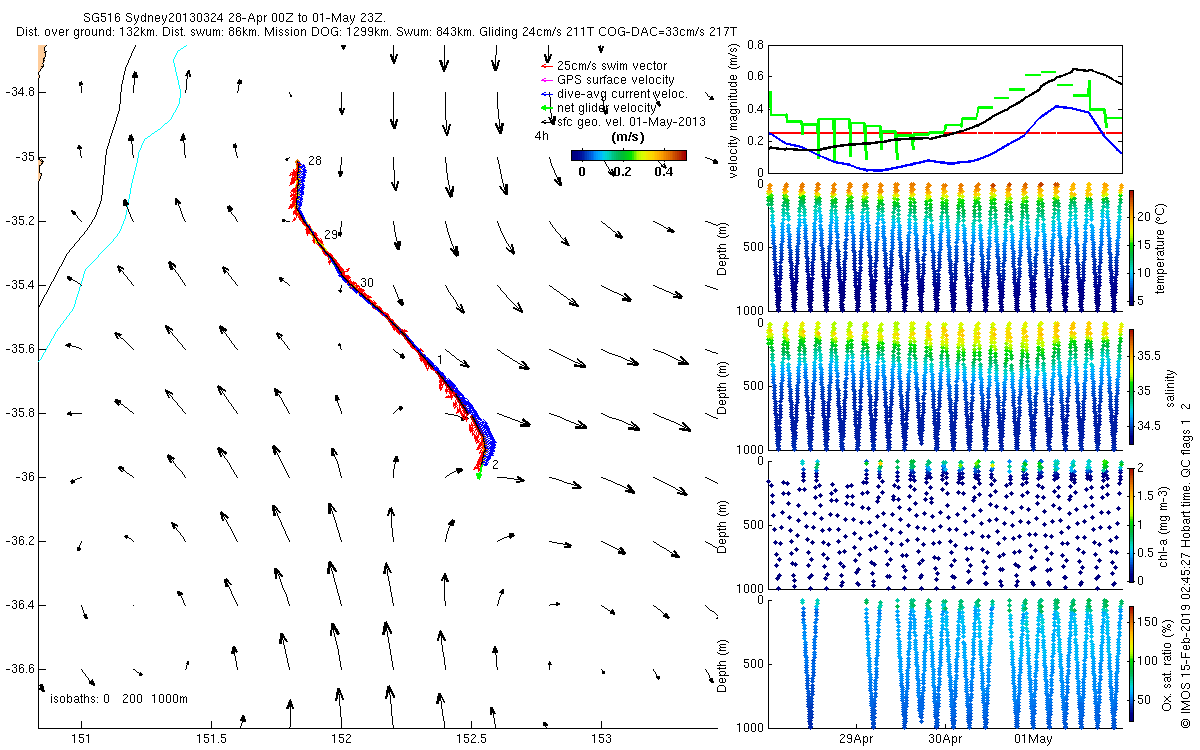This screenshot has height=750, width=1200.
Task: Click the '-36.6' latitude tick label
Action: [19, 669]
